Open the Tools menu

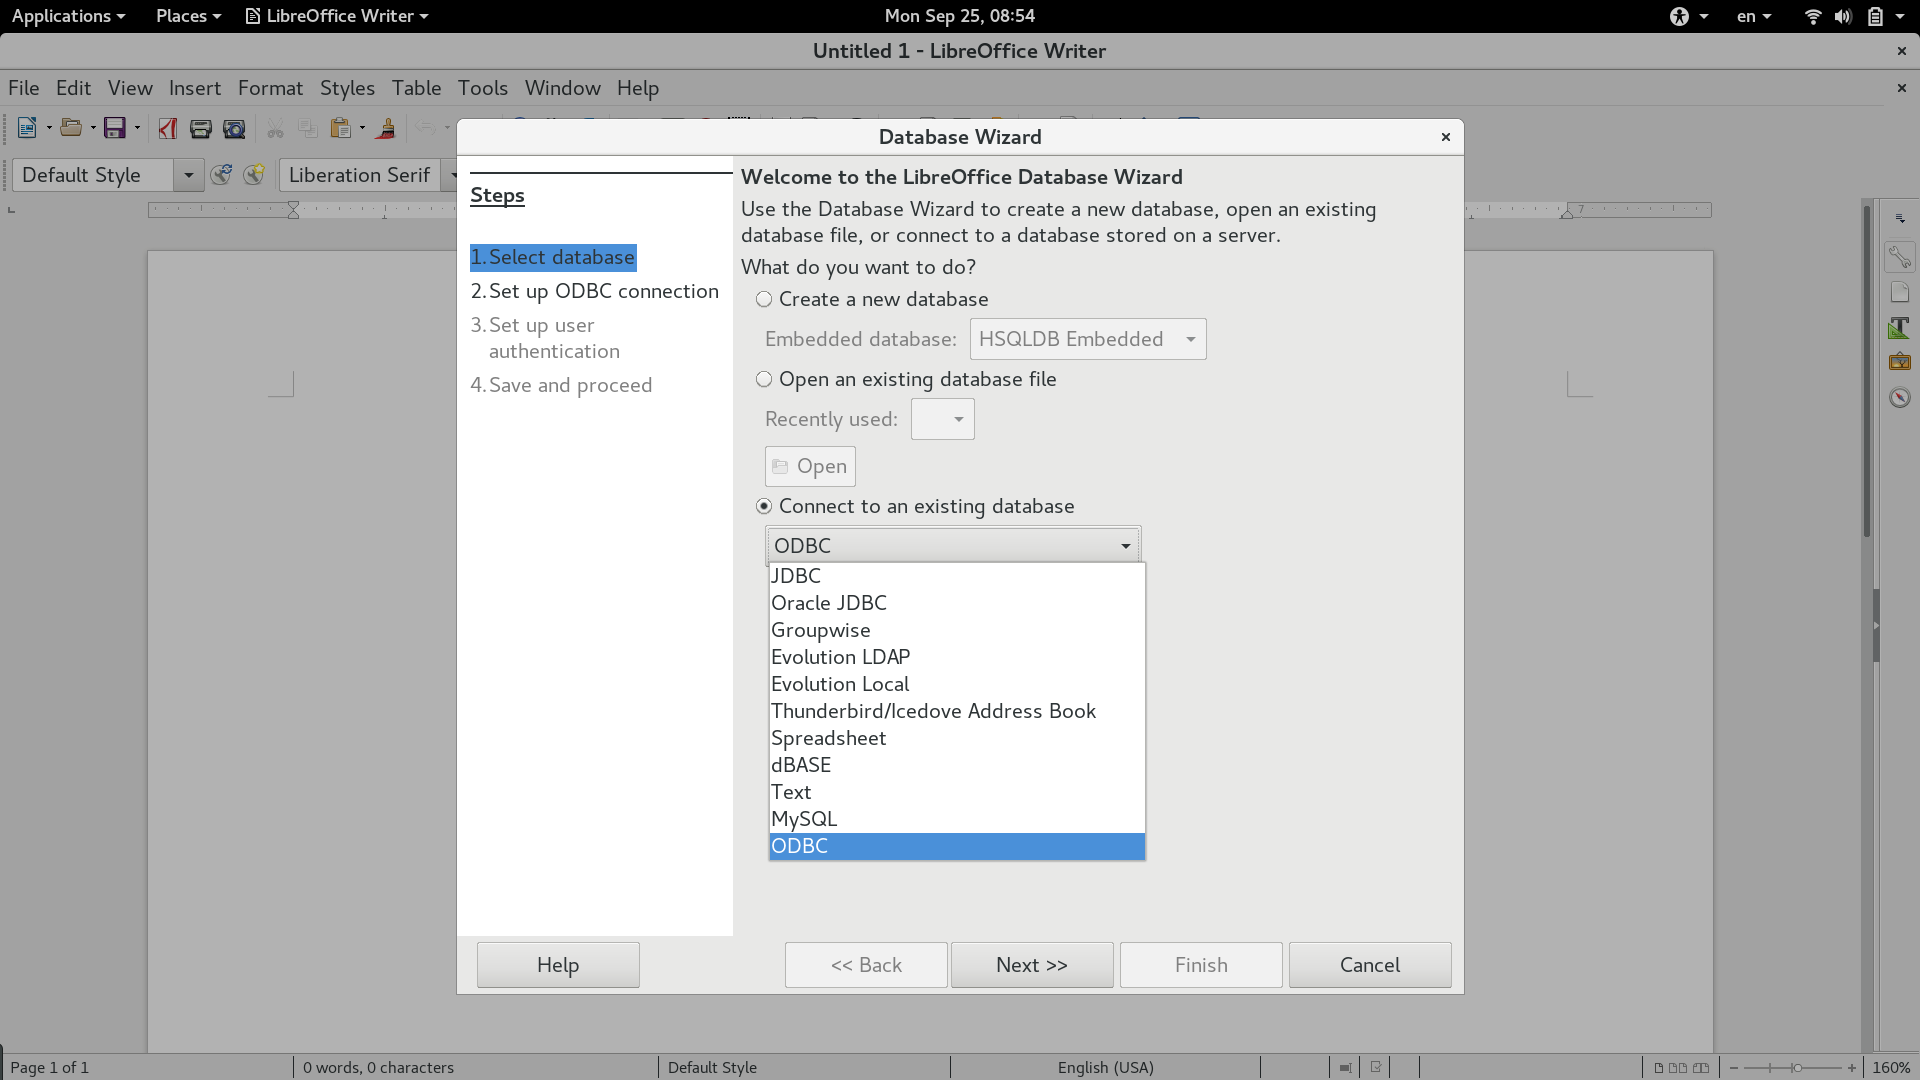coord(483,88)
